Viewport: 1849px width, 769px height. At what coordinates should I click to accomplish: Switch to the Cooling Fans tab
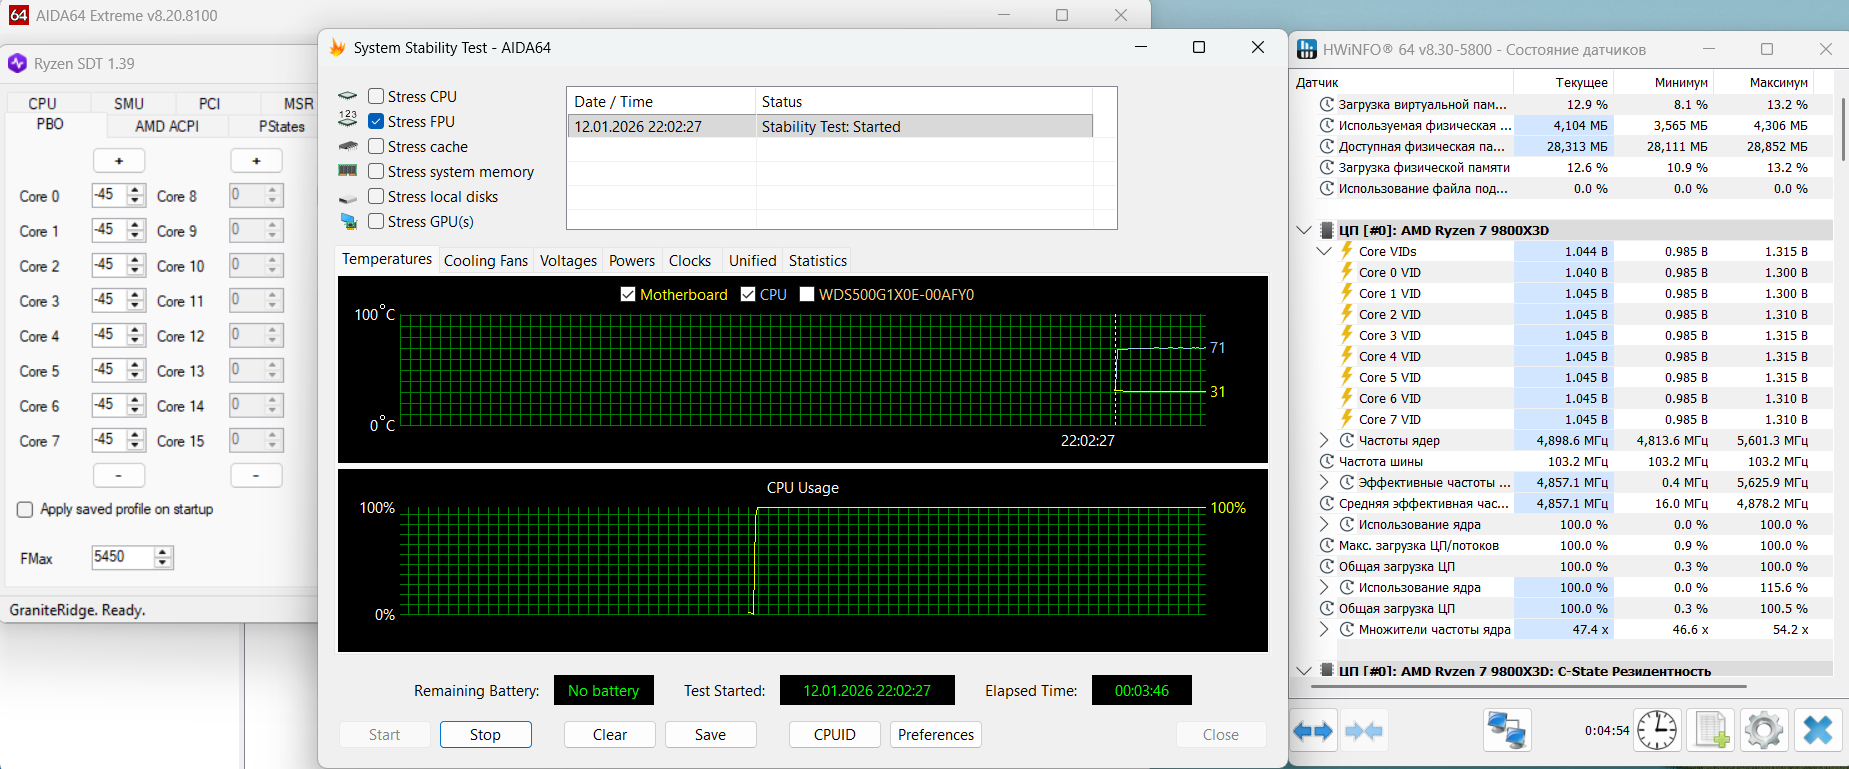(x=486, y=260)
